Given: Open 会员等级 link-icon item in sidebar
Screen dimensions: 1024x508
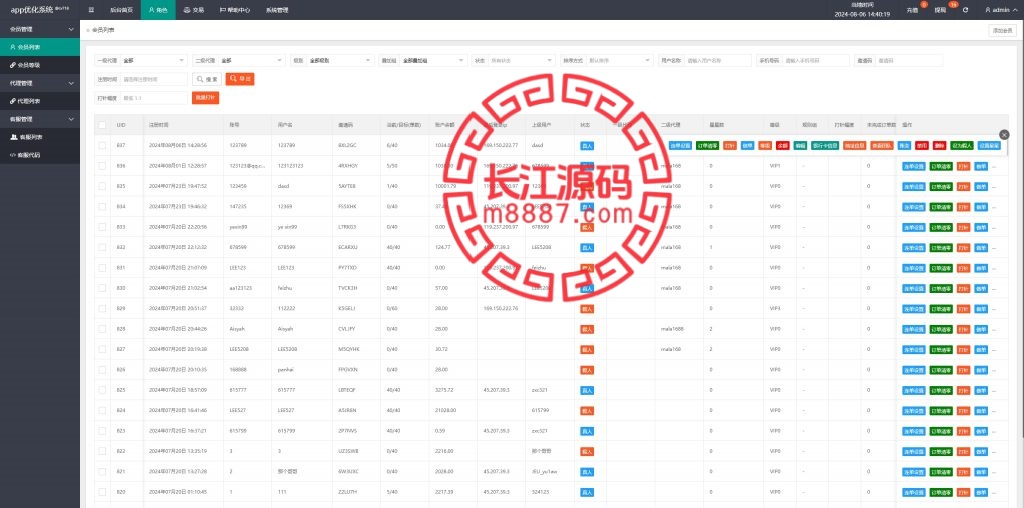Looking at the screenshot, I should 40,65.
